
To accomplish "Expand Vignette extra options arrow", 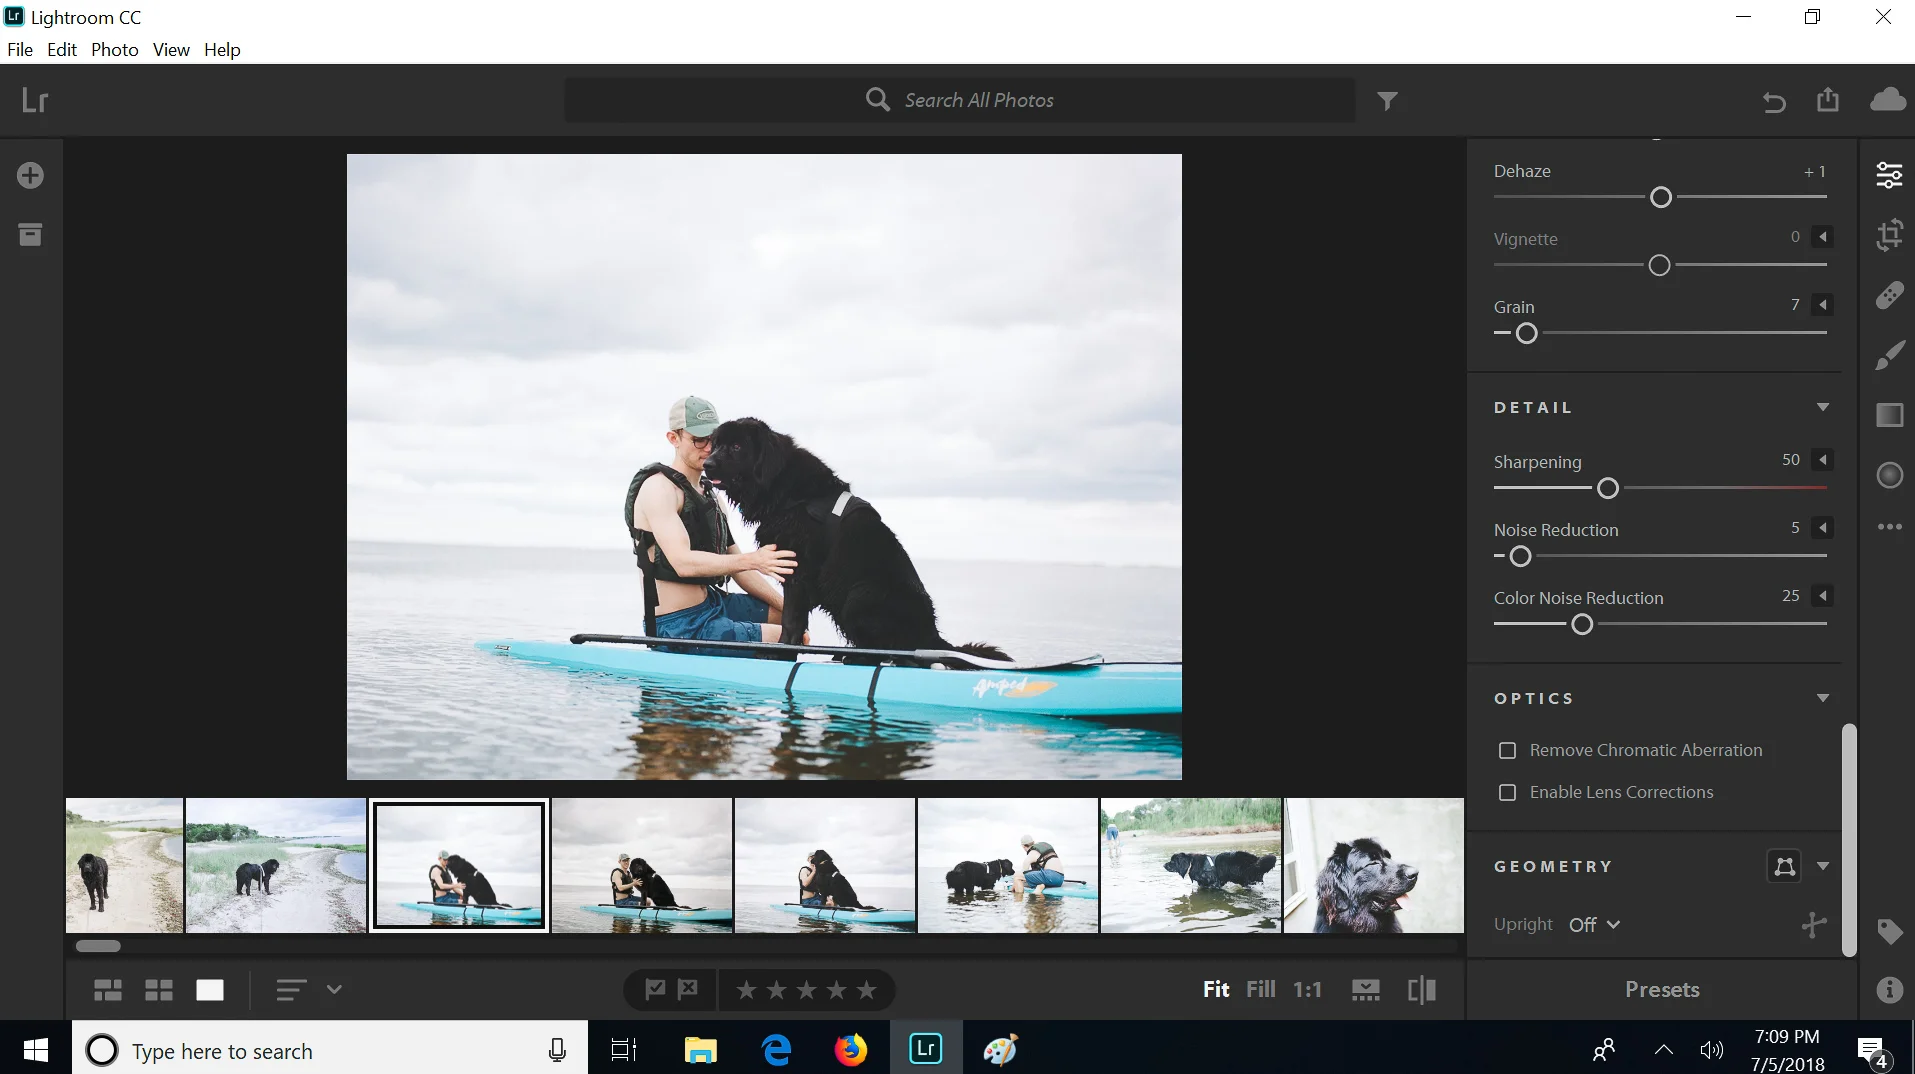I will [x=1823, y=237].
